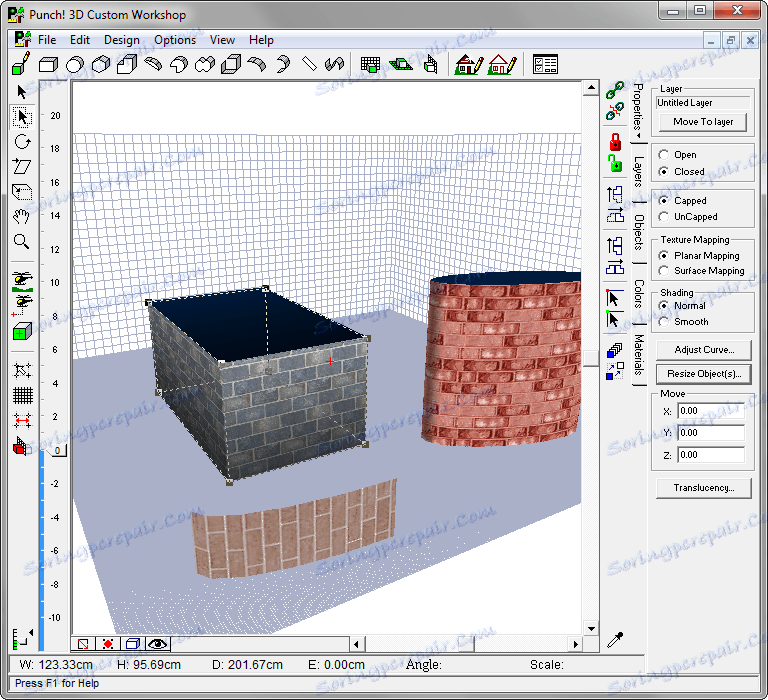768x700 pixels.
Task: Click the X move value field
Action: (710, 410)
